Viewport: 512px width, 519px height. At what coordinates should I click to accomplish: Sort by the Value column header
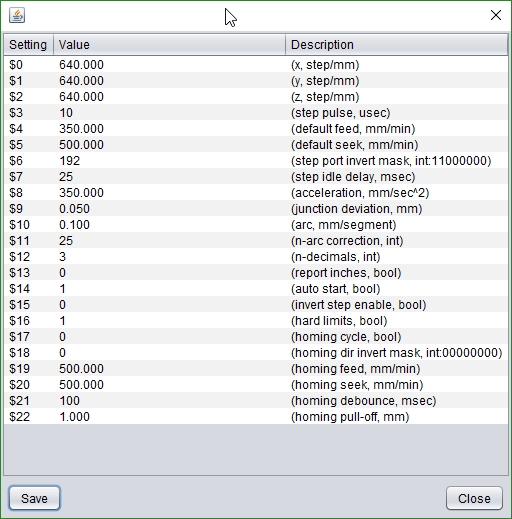[170, 44]
